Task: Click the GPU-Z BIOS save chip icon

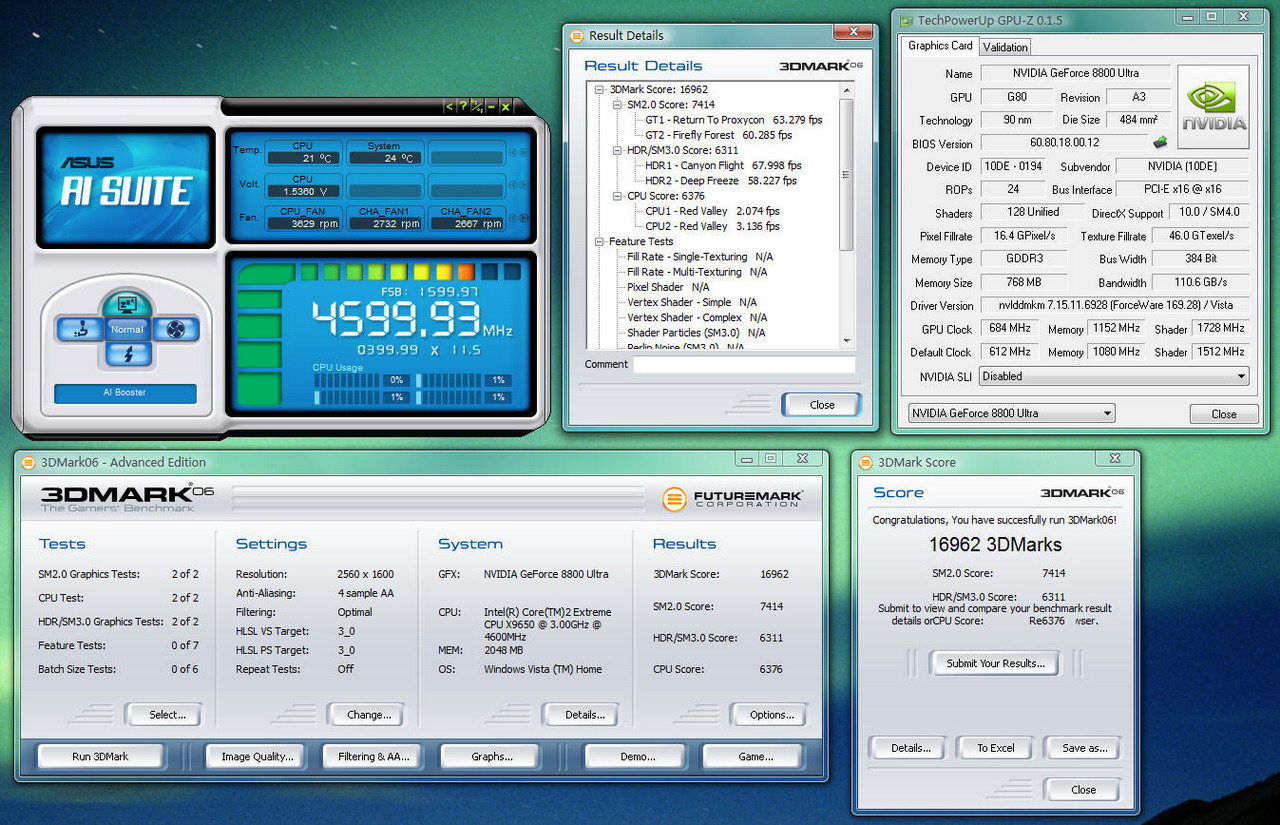Action: pos(1160,143)
